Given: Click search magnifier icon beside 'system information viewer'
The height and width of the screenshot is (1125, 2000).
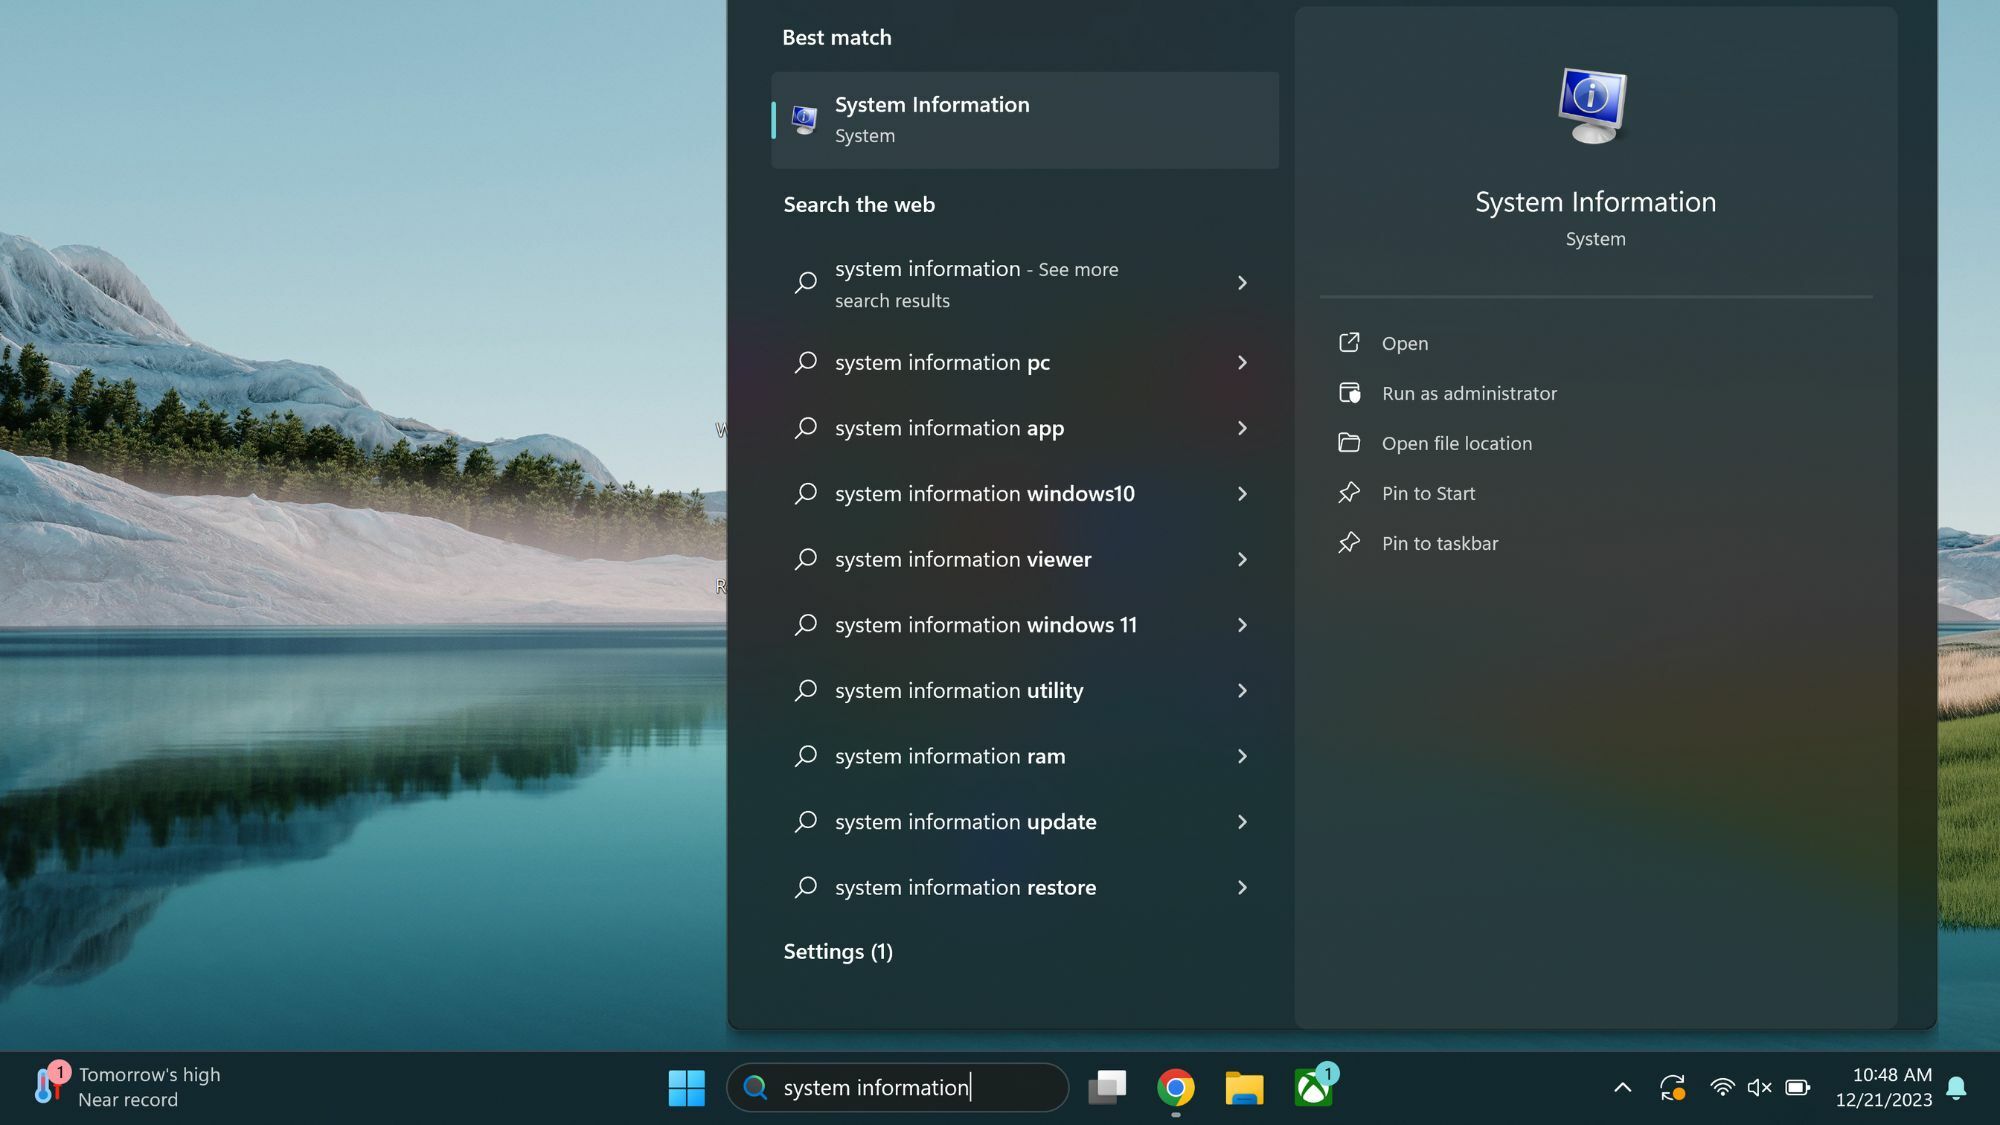Looking at the screenshot, I should [806, 559].
